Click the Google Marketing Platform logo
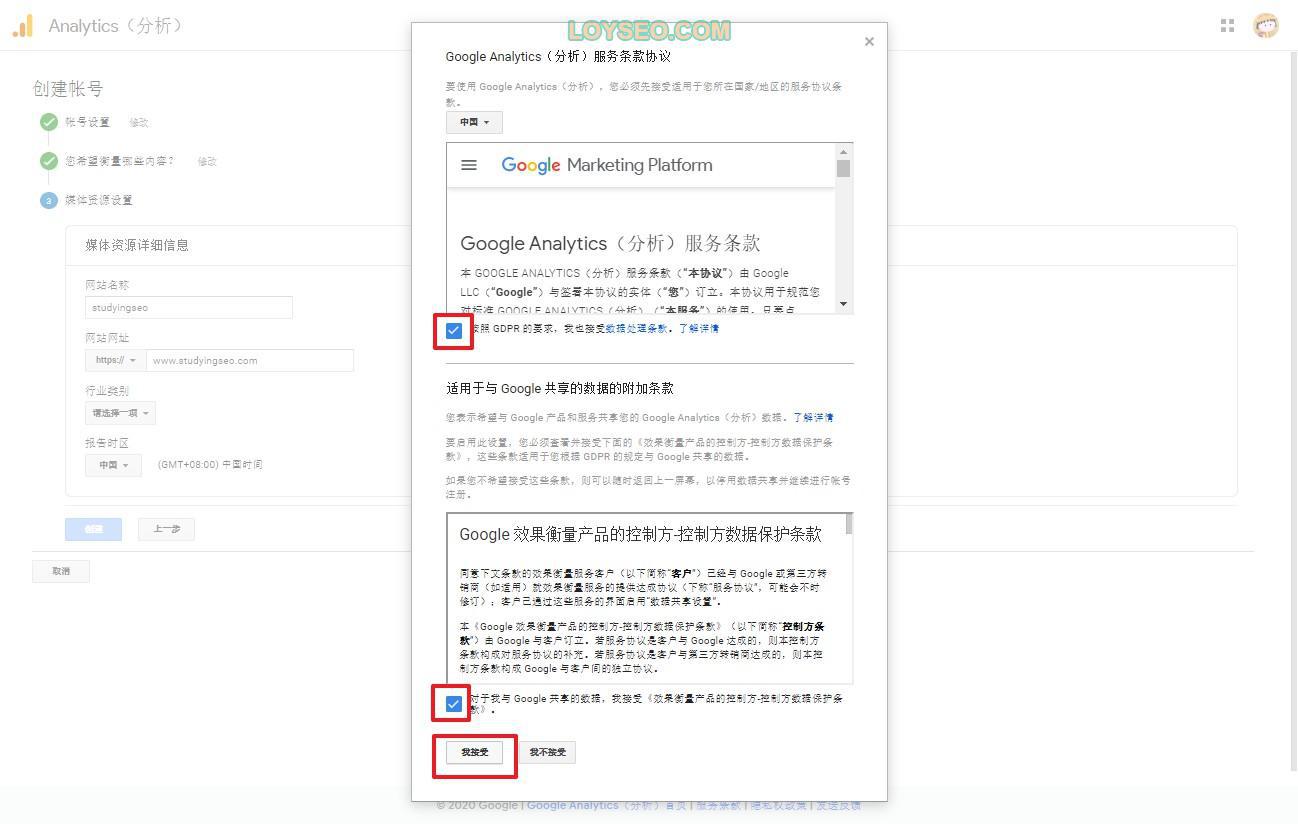The height and width of the screenshot is (824, 1298). point(607,165)
